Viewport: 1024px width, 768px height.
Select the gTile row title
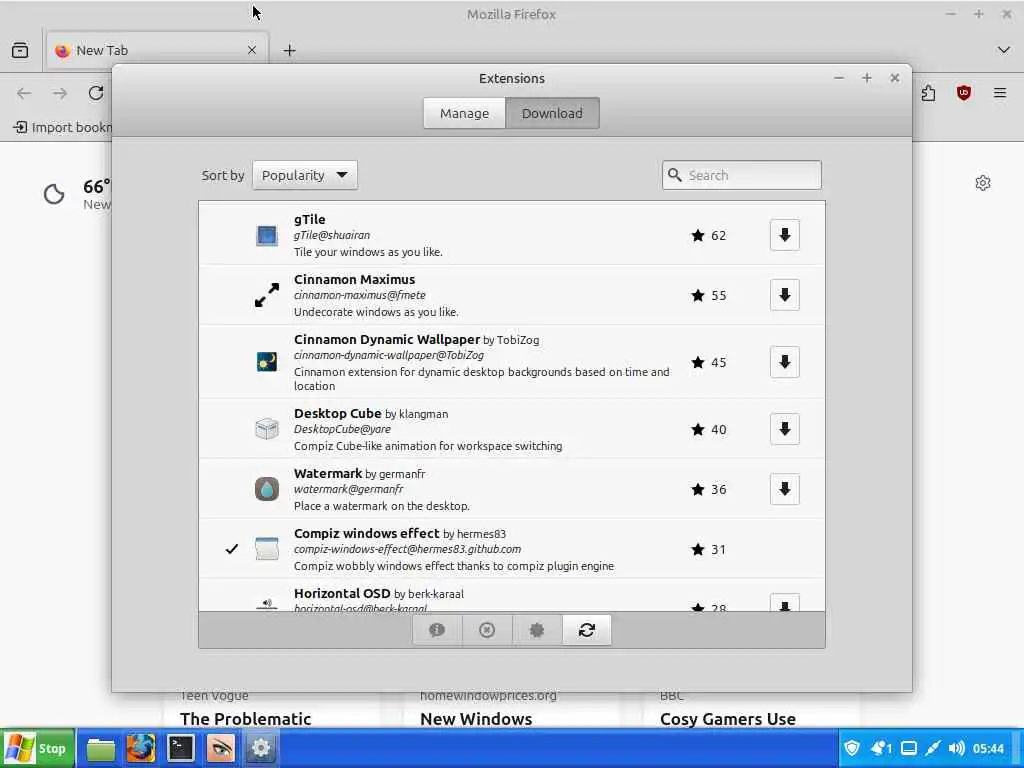310,219
